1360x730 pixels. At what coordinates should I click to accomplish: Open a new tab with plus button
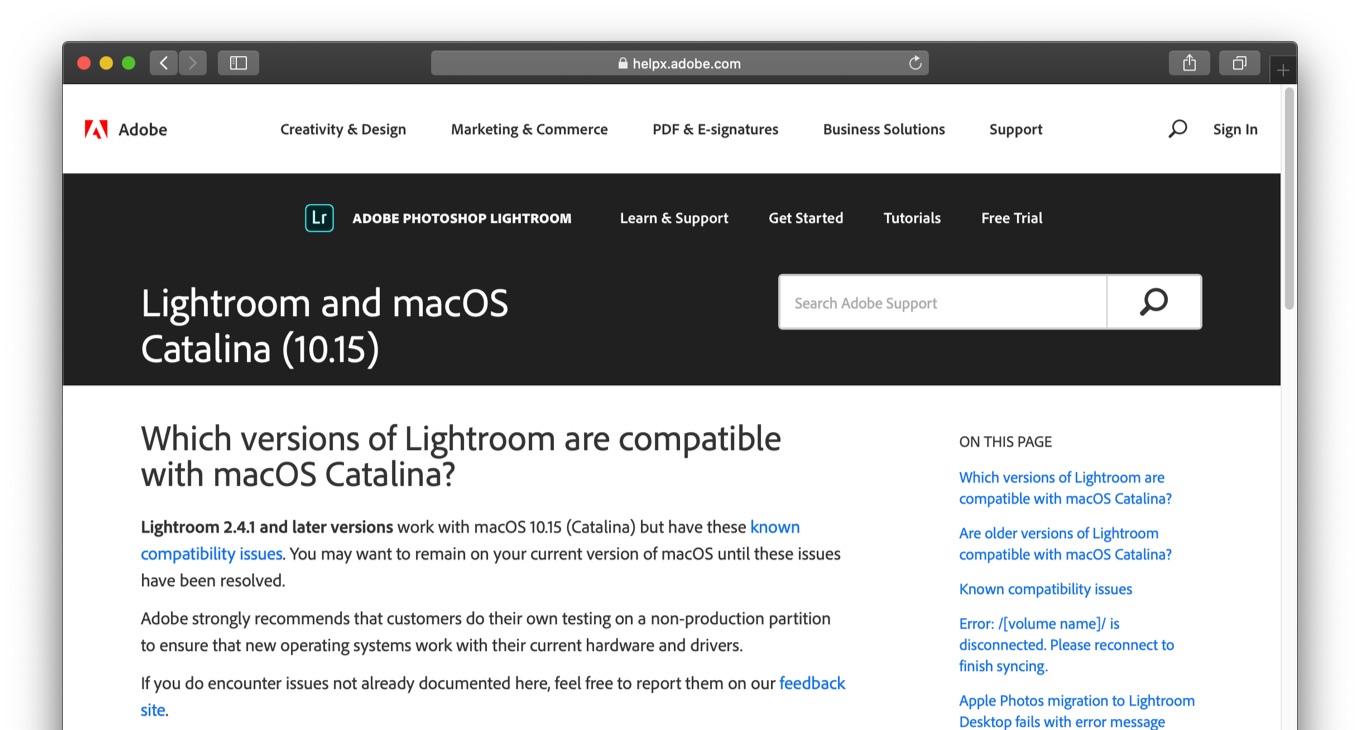pos(1283,71)
